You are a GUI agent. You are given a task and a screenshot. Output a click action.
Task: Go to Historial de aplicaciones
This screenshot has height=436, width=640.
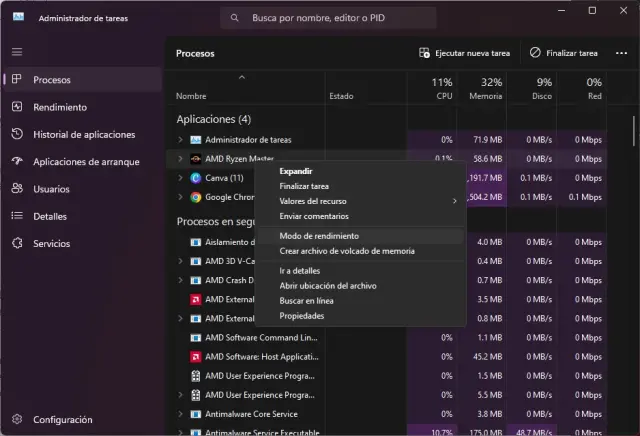point(82,134)
